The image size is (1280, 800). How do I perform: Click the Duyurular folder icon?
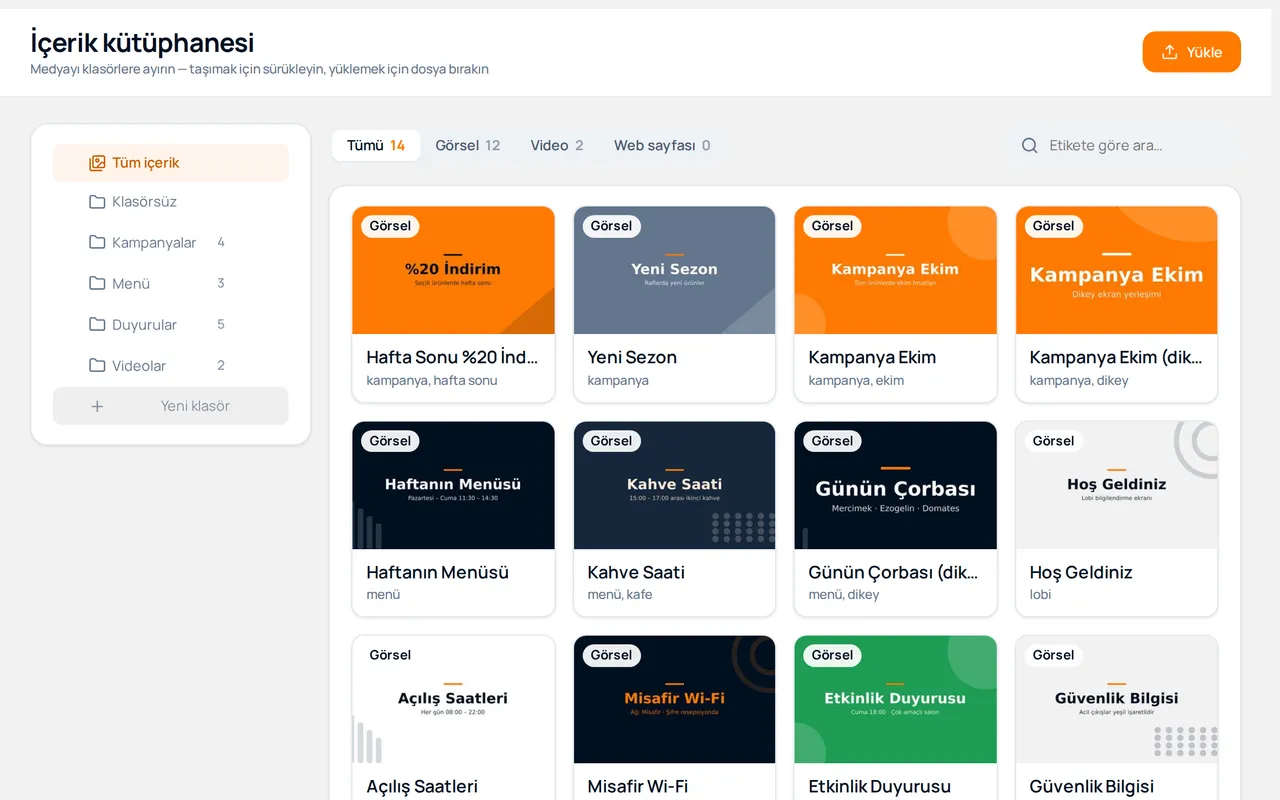point(97,325)
